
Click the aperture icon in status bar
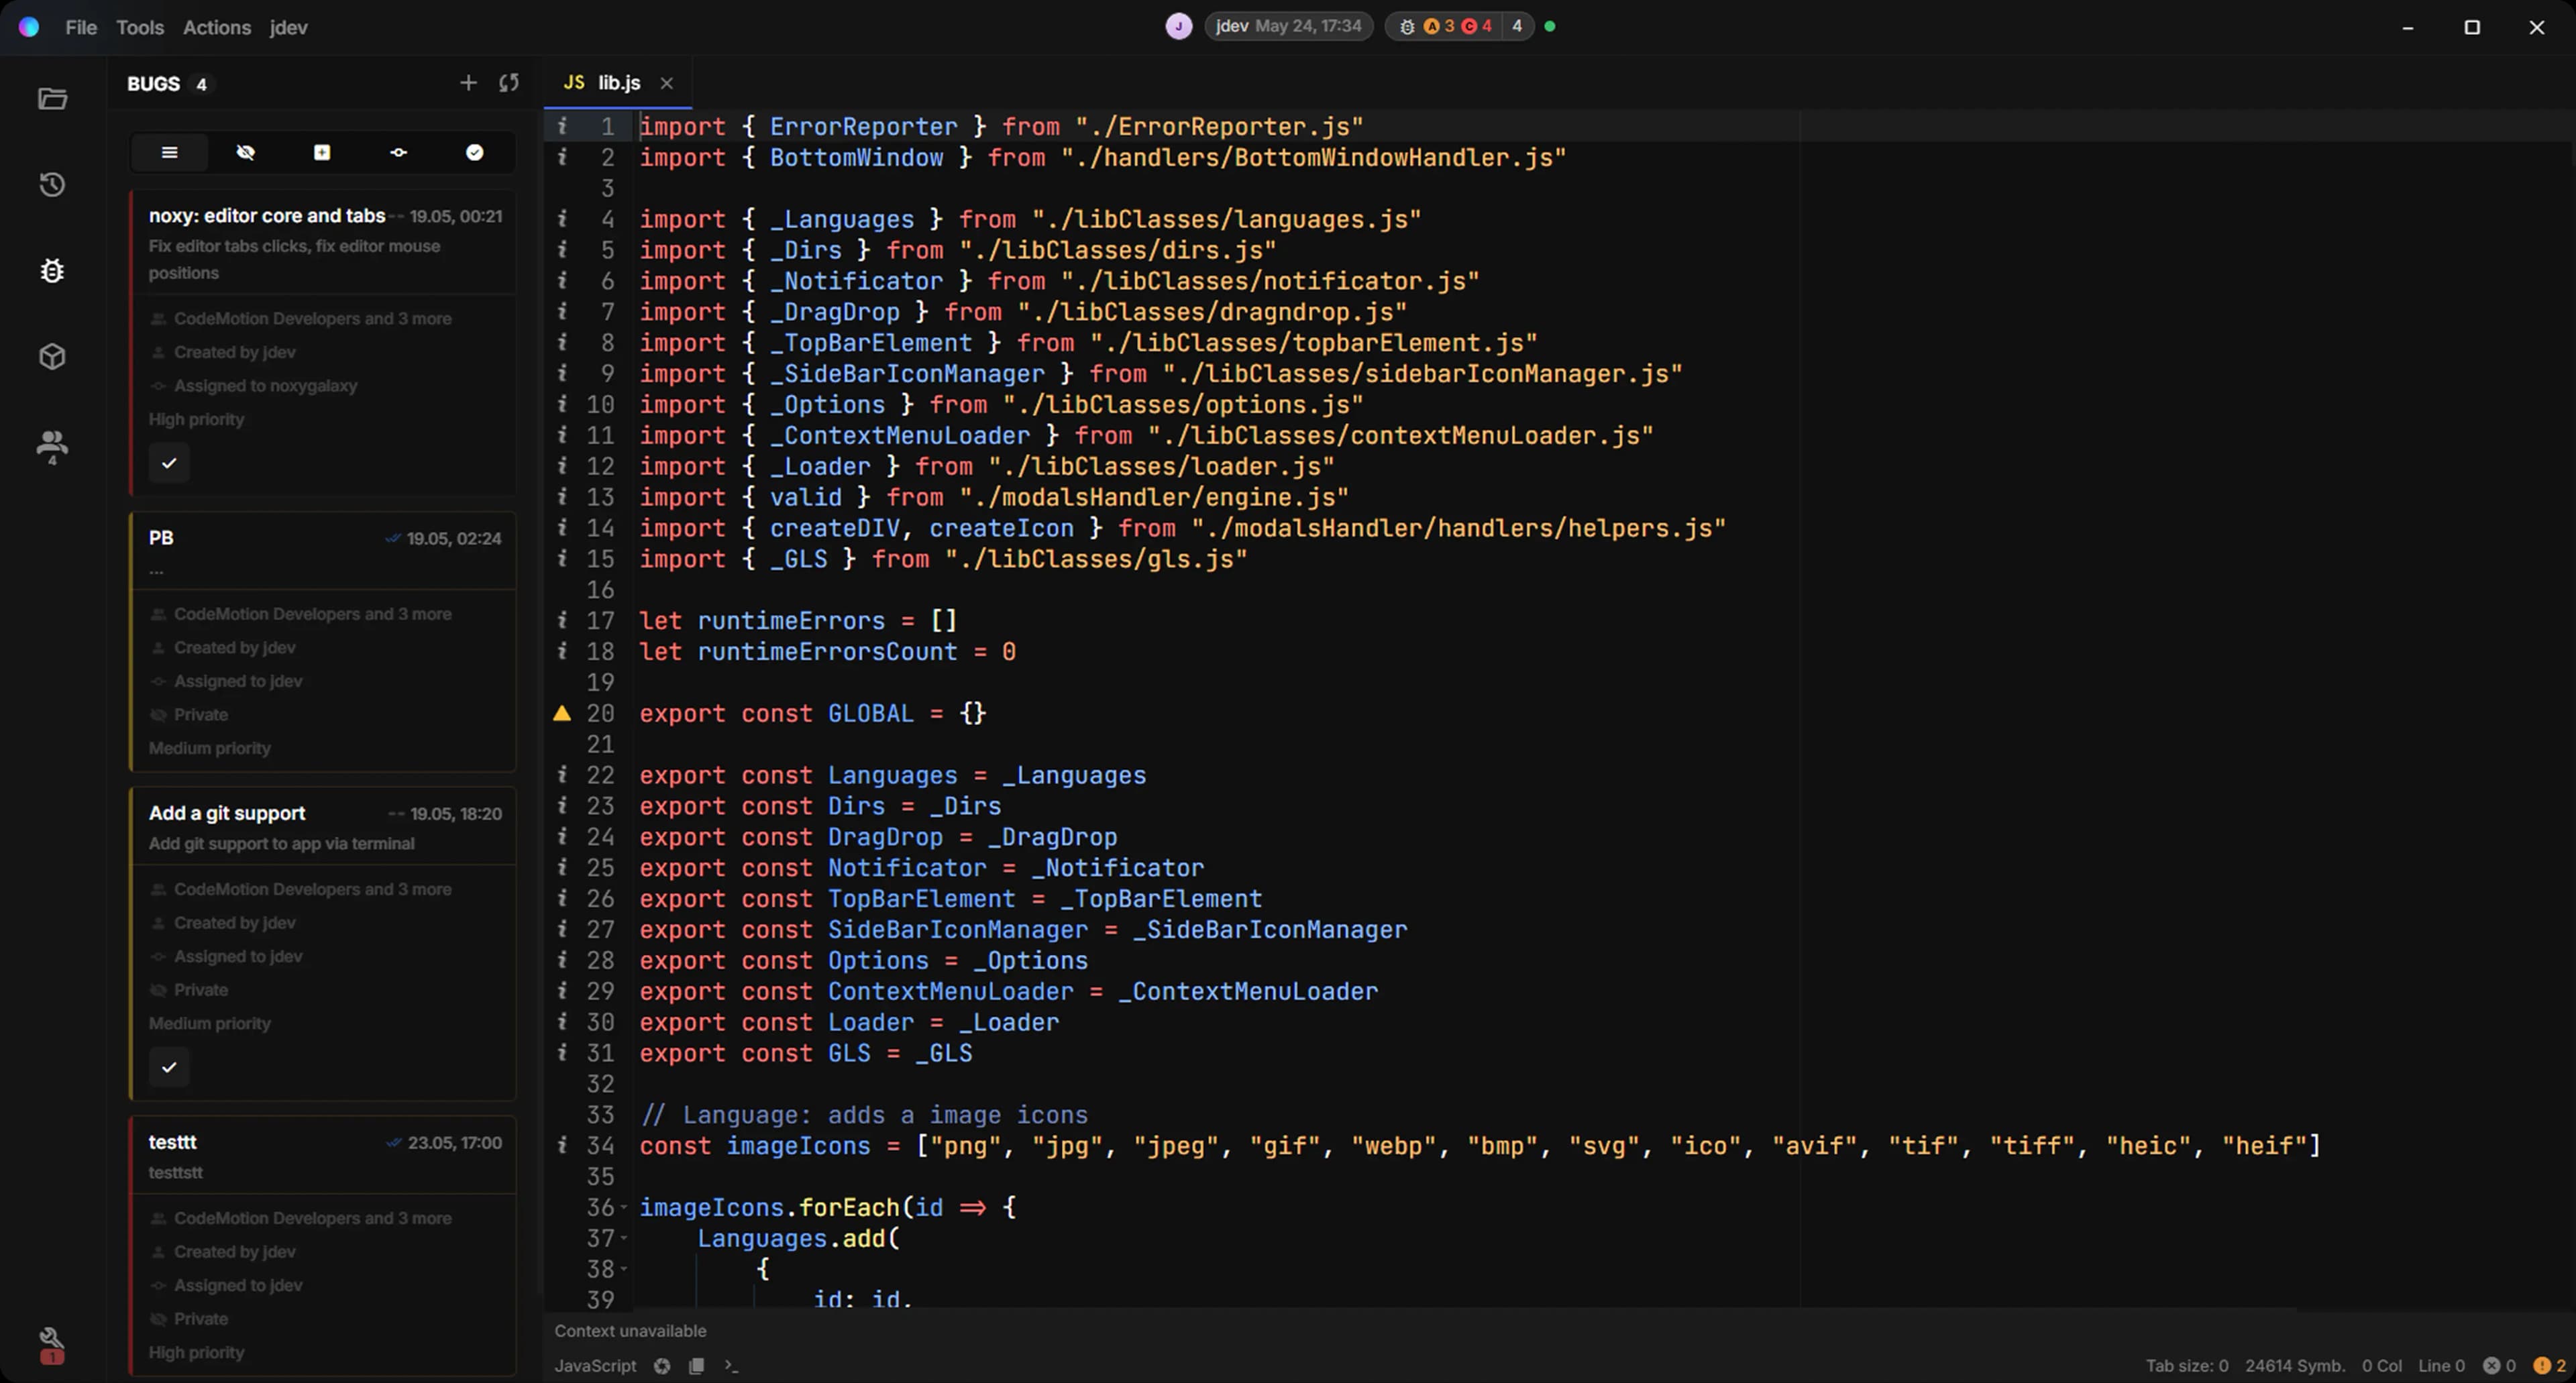click(x=662, y=1365)
